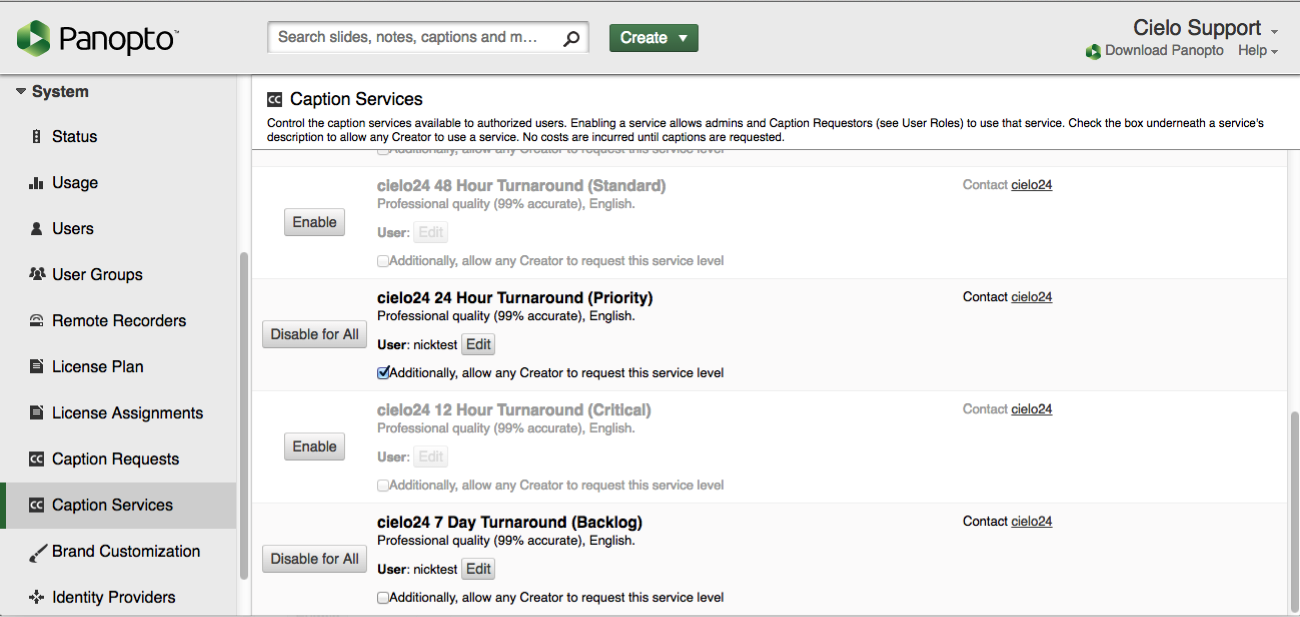The height and width of the screenshot is (617, 1300).
Task: Open cielo24 contact link for 48 Hour row
Action: (1031, 185)
